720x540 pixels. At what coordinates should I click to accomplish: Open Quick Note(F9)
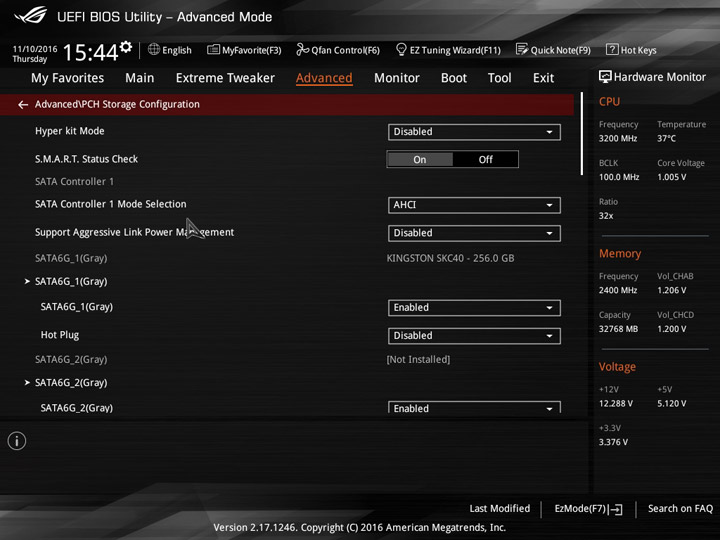(553, 50)
